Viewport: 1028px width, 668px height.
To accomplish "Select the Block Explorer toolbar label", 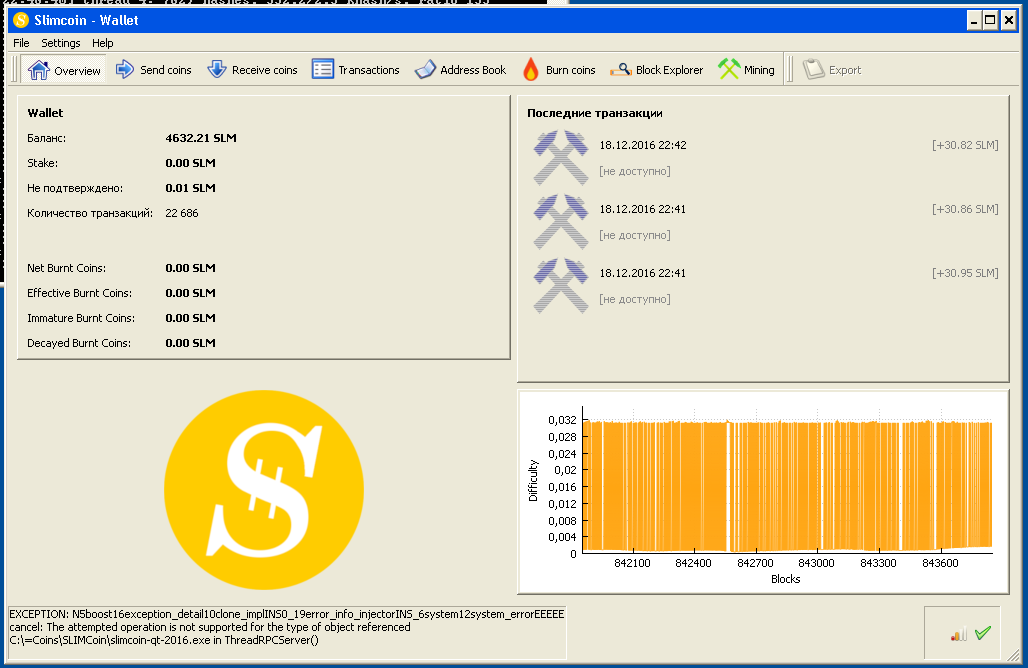I will pyautogui.click(x=669, y=69).
